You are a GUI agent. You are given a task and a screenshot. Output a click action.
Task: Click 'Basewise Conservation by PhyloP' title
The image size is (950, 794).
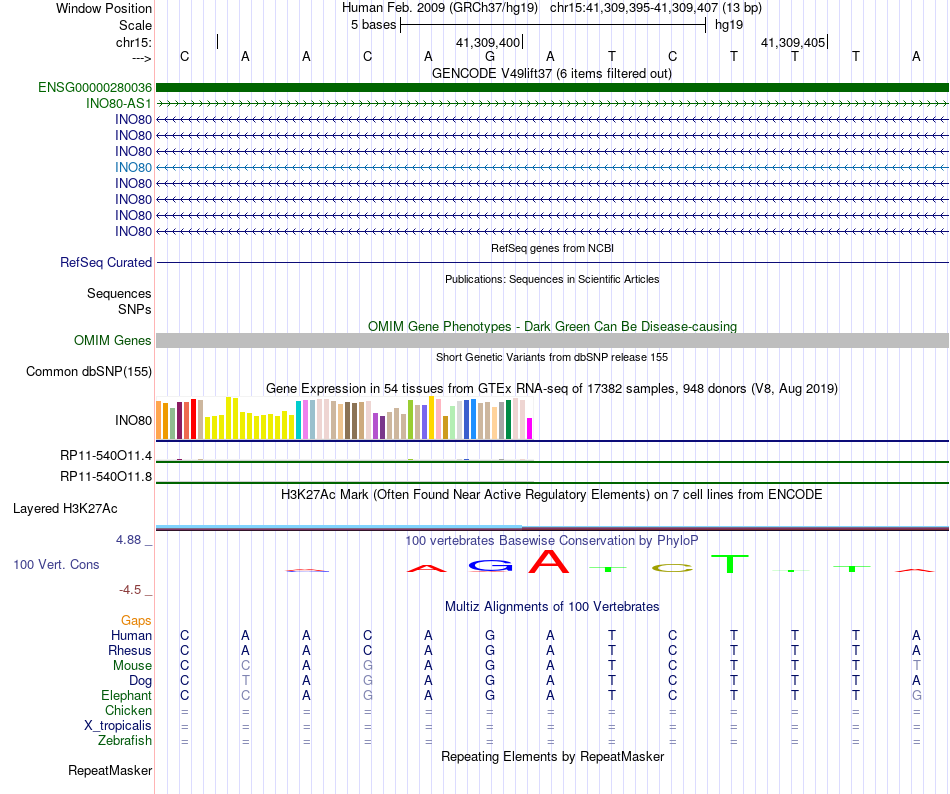(552, 541)
